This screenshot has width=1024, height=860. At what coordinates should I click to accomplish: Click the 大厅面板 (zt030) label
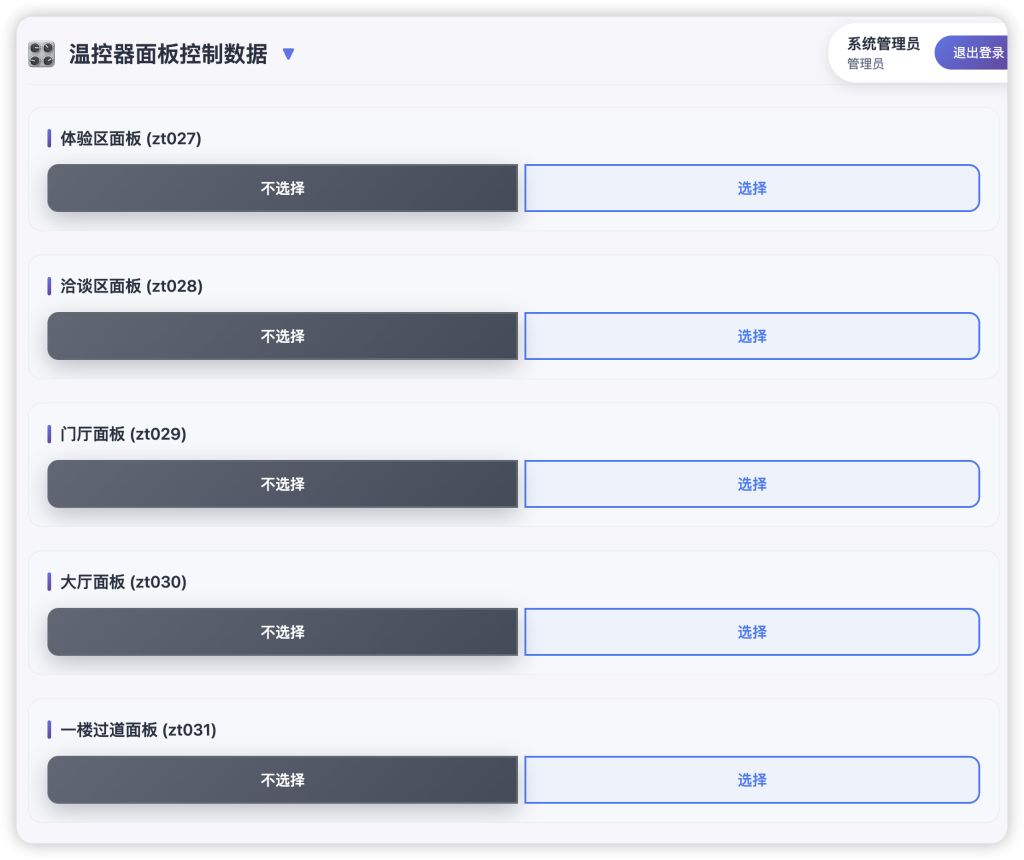pyautogui.click(x=123, y=582)
